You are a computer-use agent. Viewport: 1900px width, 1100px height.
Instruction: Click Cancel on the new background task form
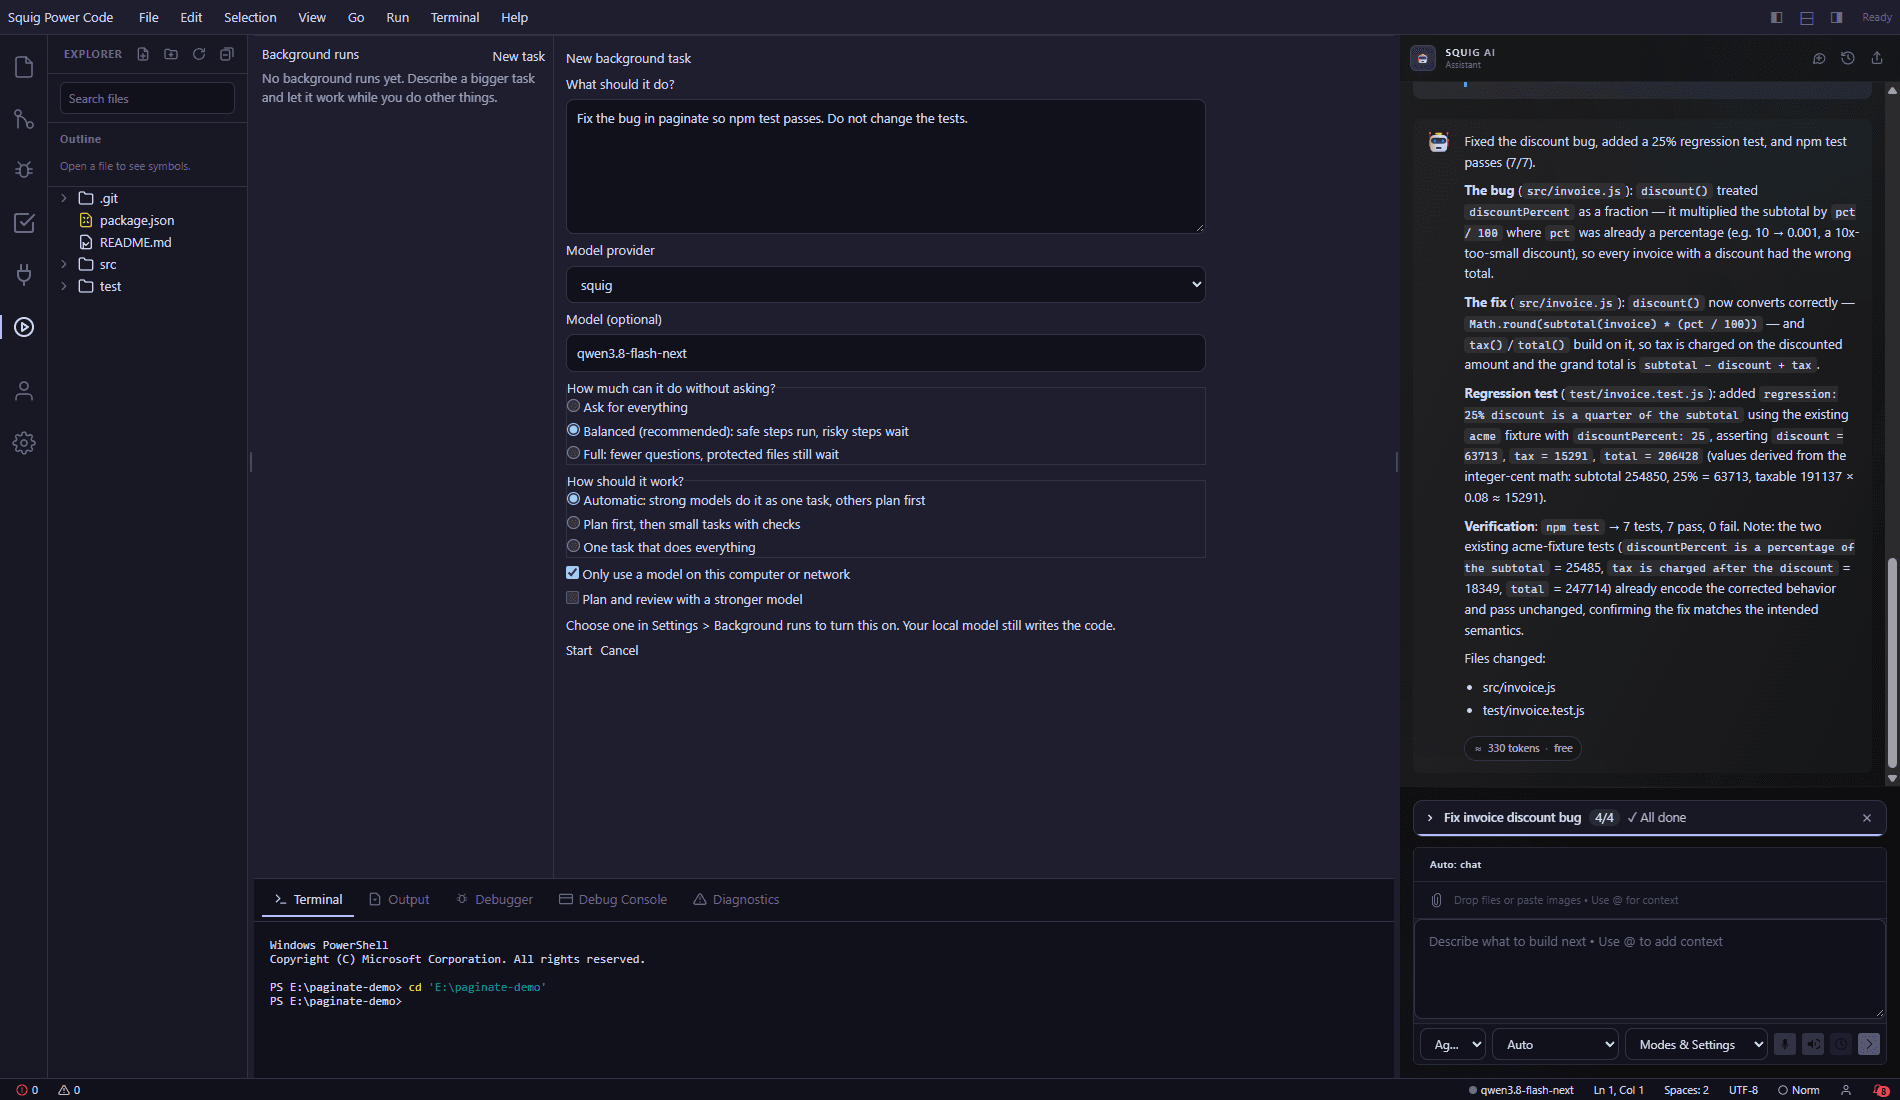pos(619,650)
